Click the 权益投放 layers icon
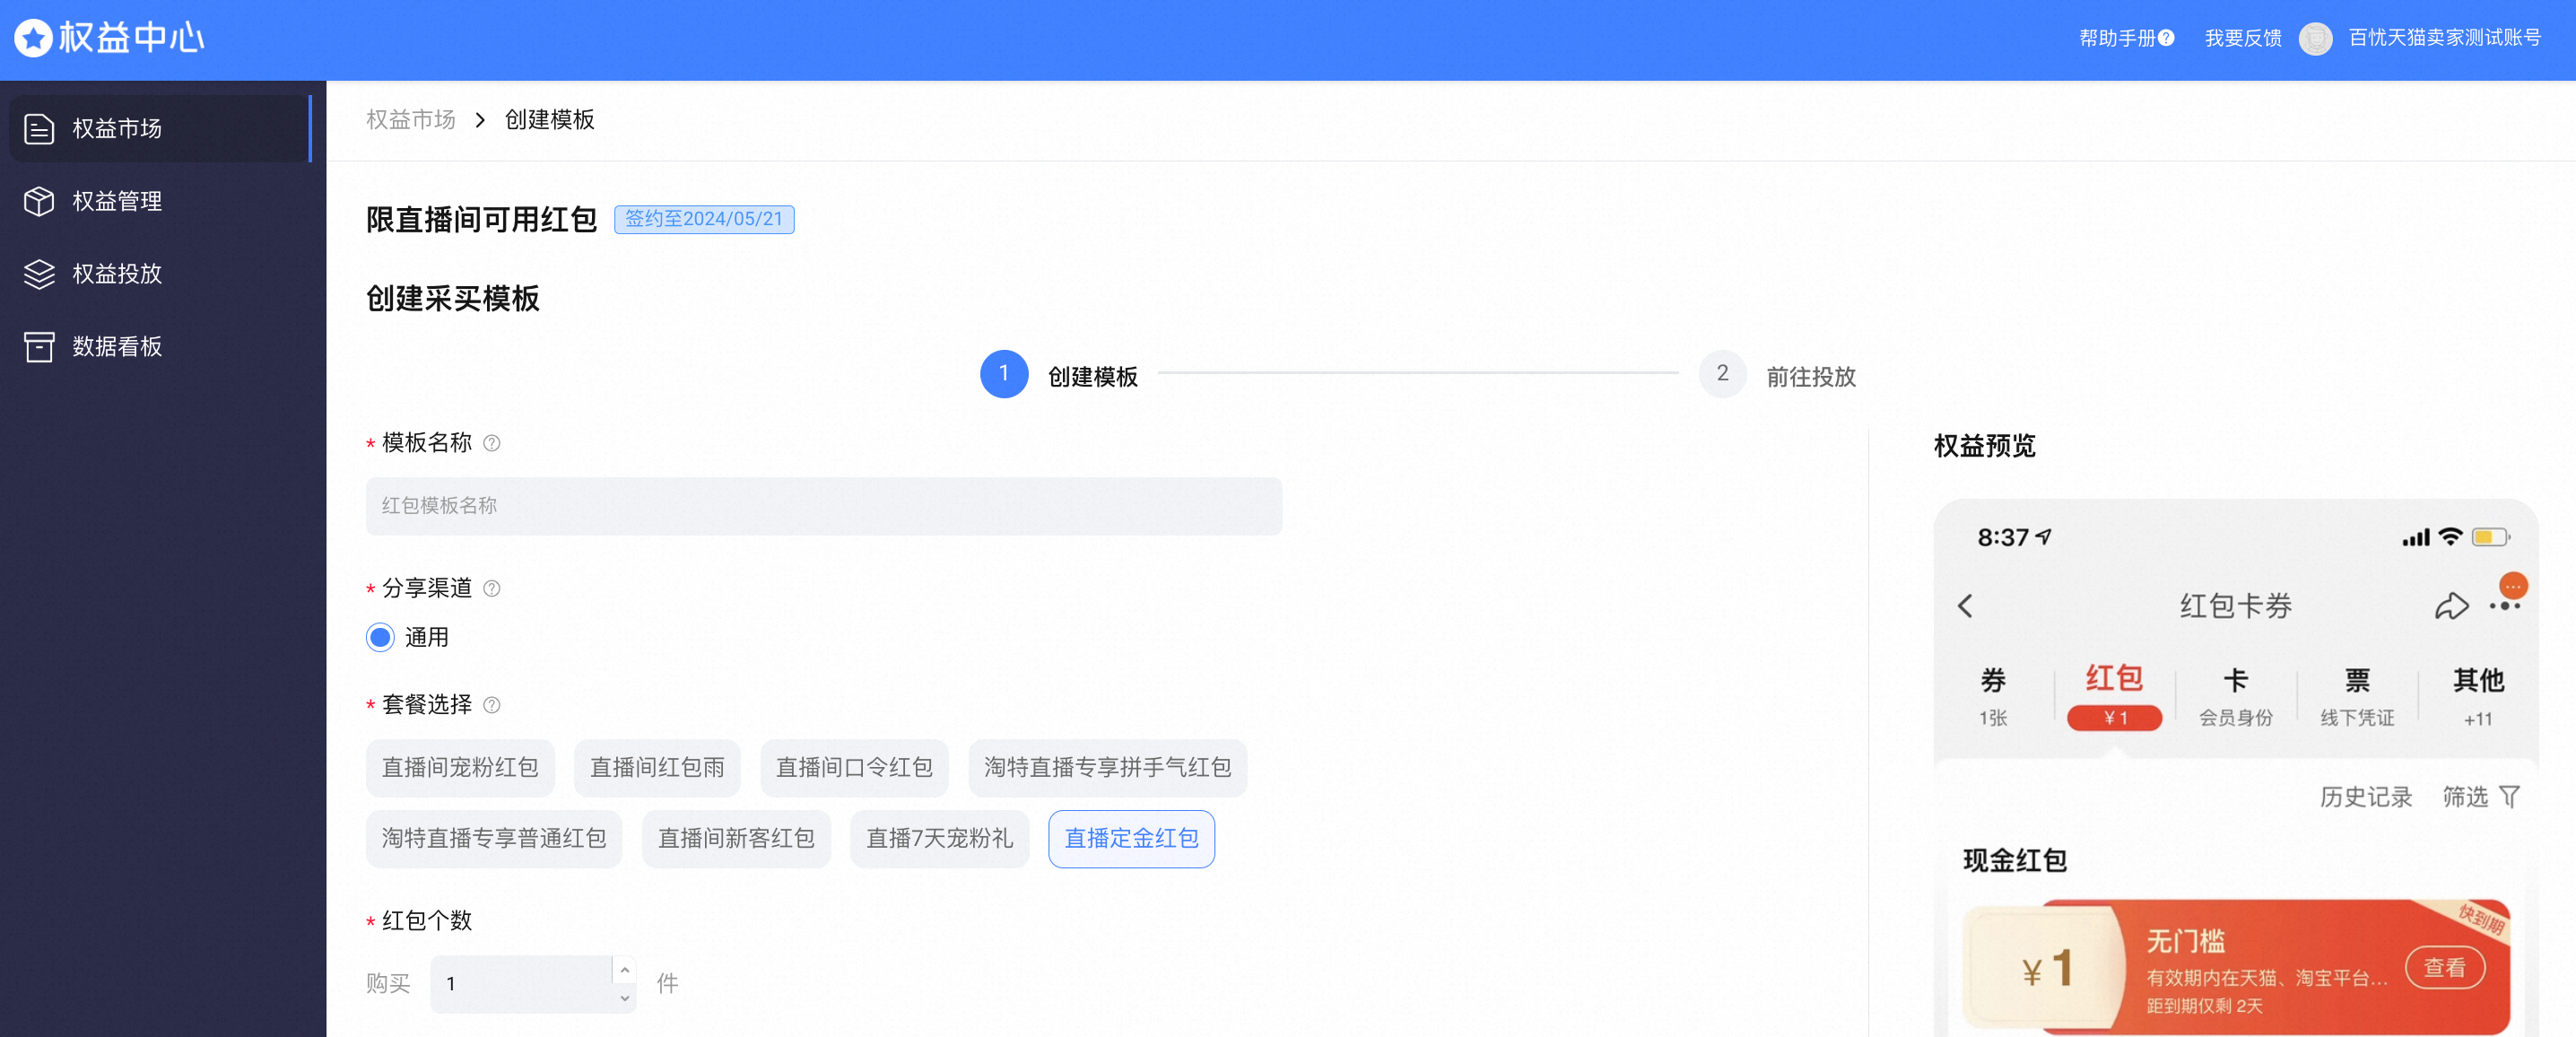 point(39,274)
